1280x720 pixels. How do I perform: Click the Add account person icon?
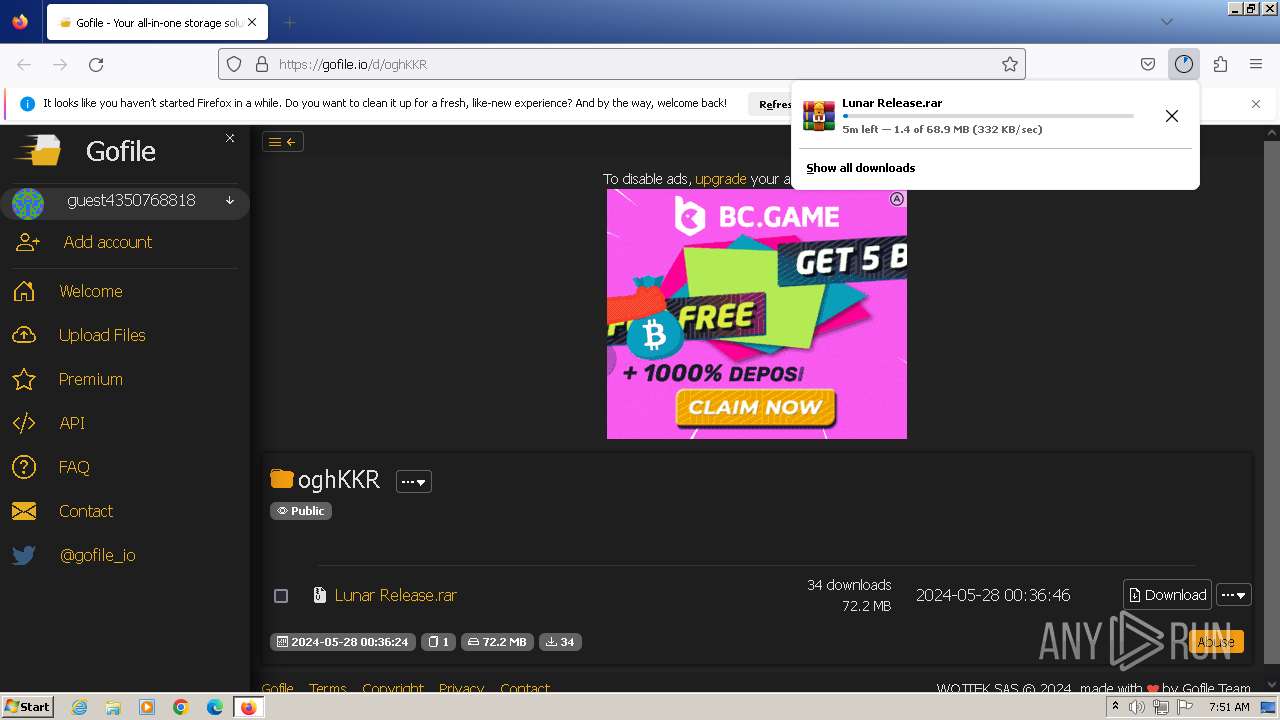tap(27, 242)
